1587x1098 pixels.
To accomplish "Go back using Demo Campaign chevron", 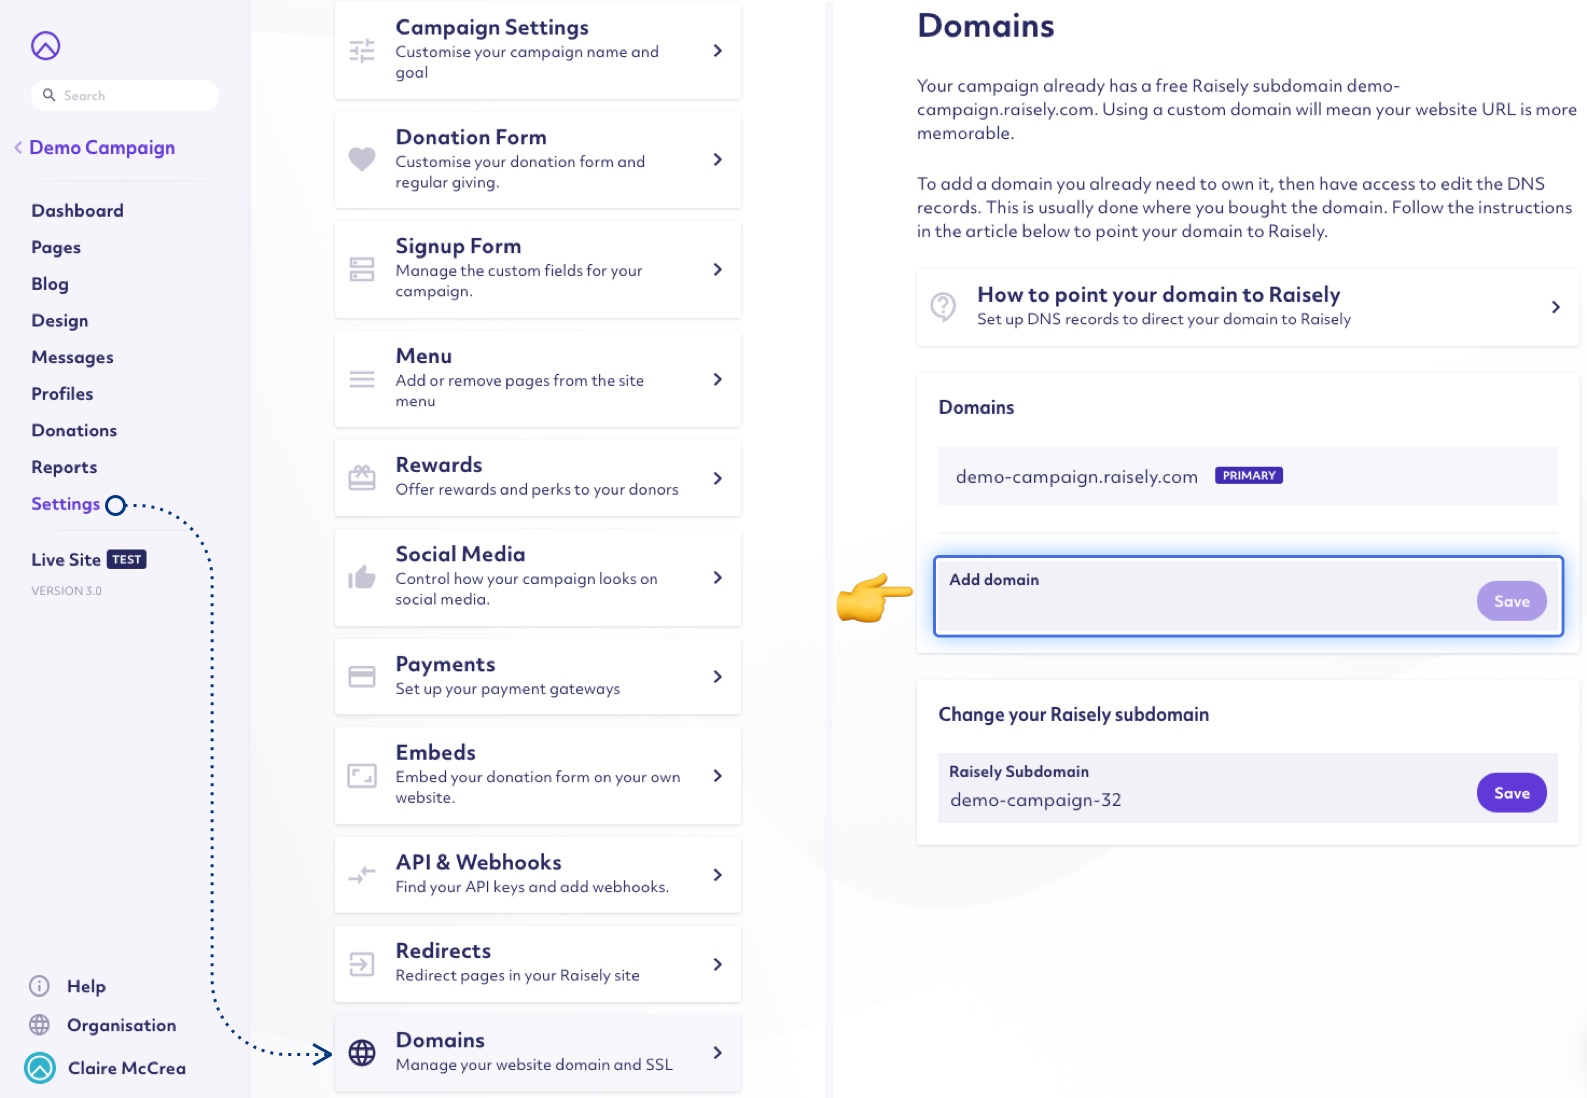I will pos(18,147).
